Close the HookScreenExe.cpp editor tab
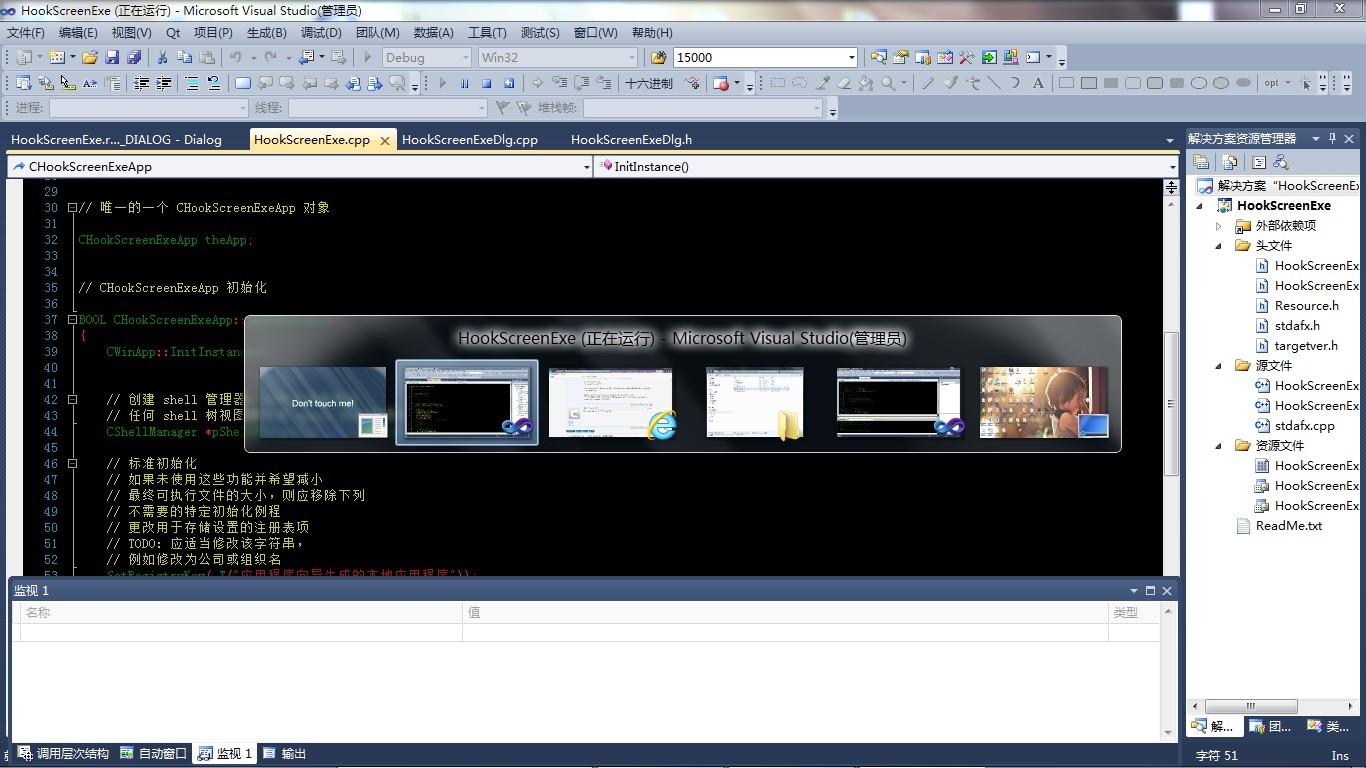The width and height of the screenshot is (1366, 768). click(384, 141)
